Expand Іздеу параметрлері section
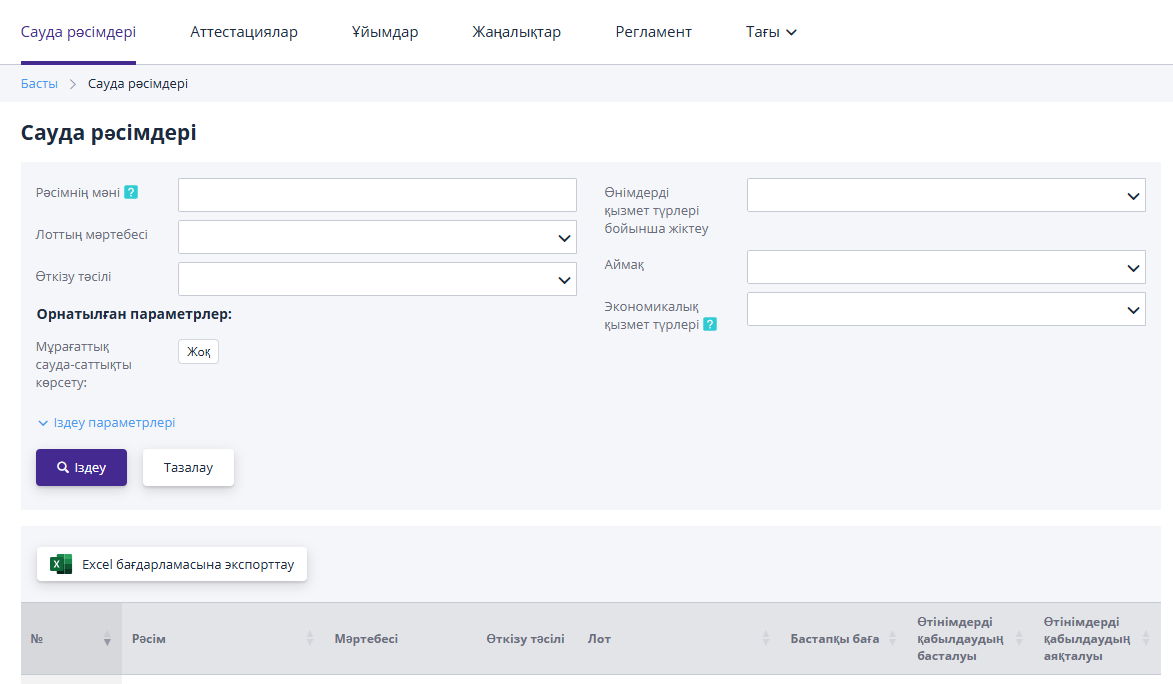The height and width of the screenshot is (684, 1173). pos(107,423)
